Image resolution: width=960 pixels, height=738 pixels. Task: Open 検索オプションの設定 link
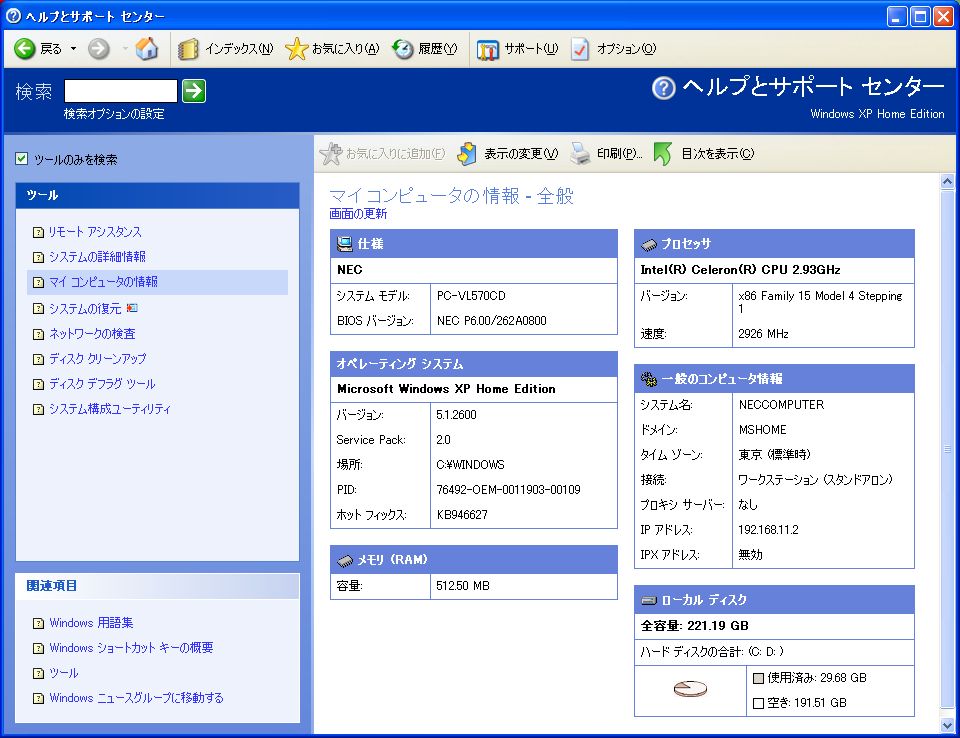point(114,114)
